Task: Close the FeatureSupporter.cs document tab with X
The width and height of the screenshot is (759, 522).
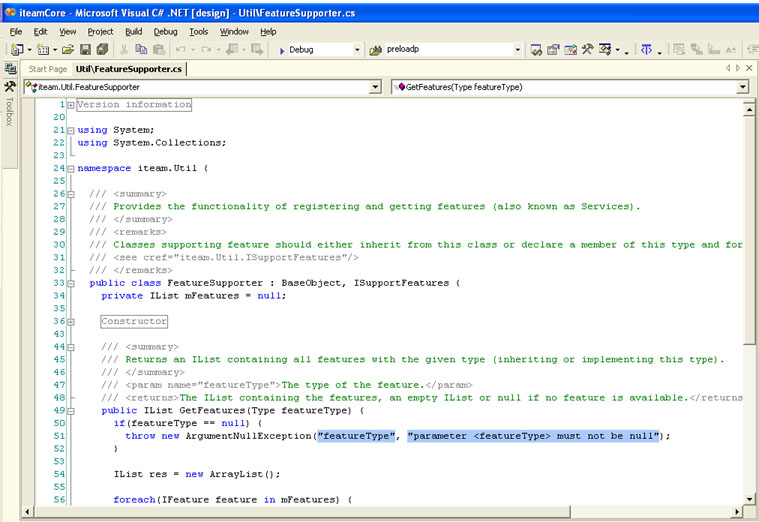Action: coord(749,68)
